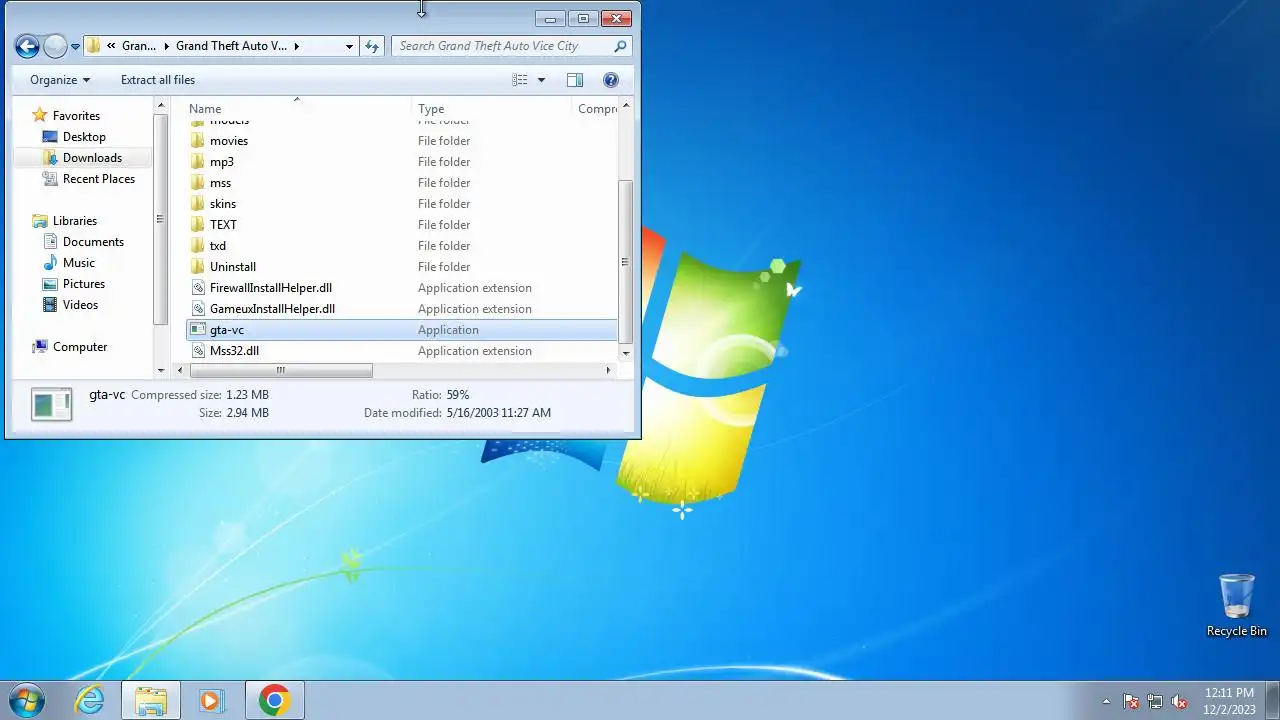Open the recent pages dropdown arrow
This screenshot has height=720, width=1280.
(x=75, y=47)
